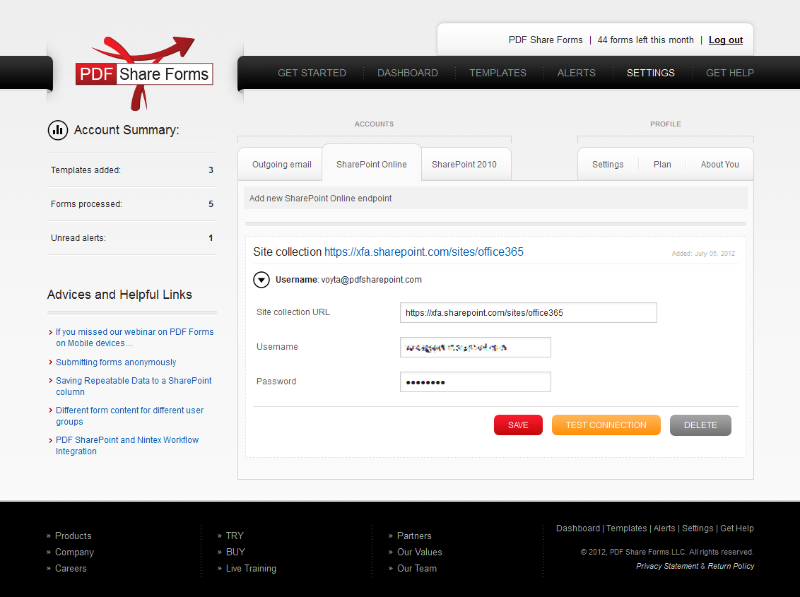
Task: Focus the Username input field
Action: [475, 347]
